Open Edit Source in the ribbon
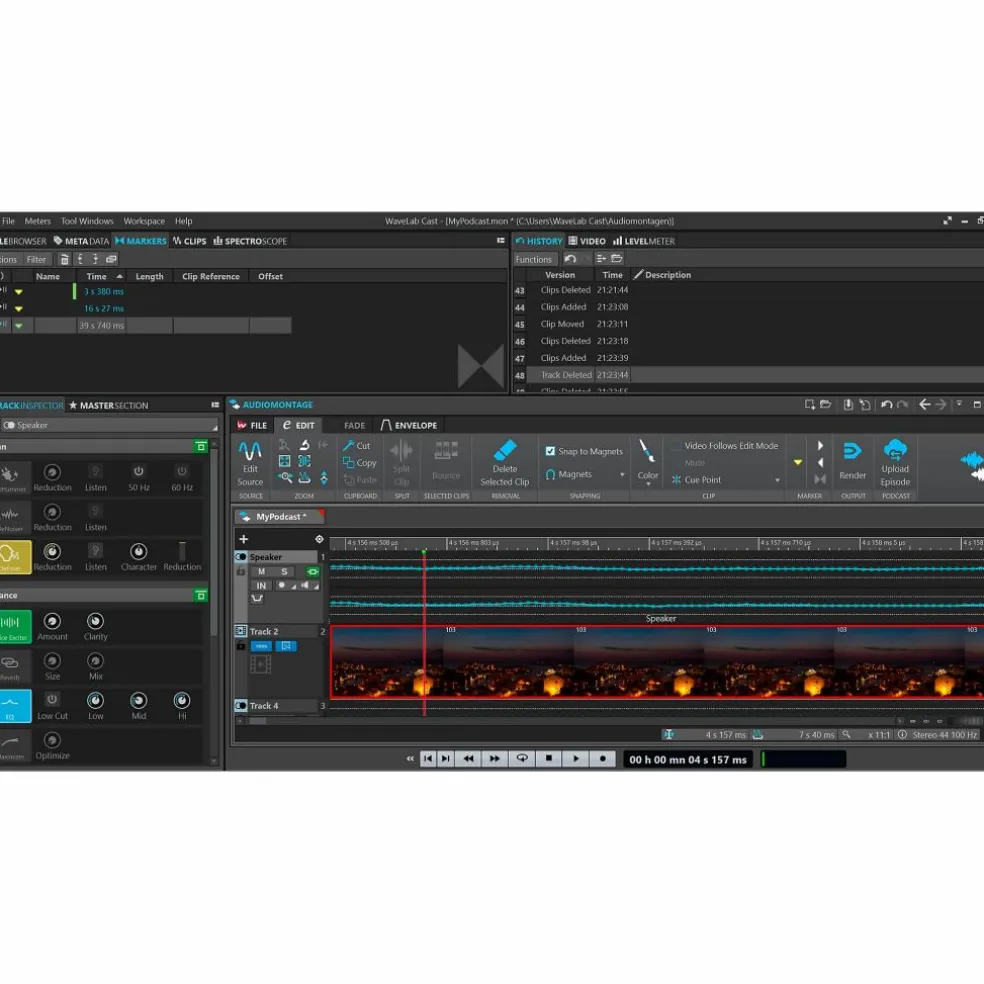This screenshot has height=984, width=984. click(250, 463)
